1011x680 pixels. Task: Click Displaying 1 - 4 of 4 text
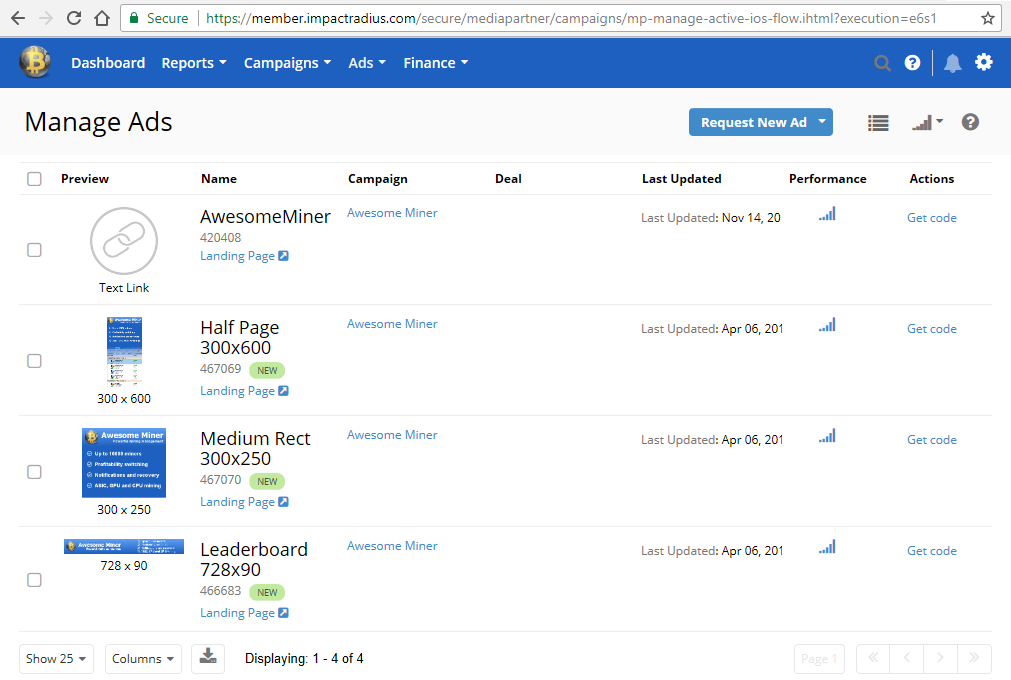pos(304,658)
